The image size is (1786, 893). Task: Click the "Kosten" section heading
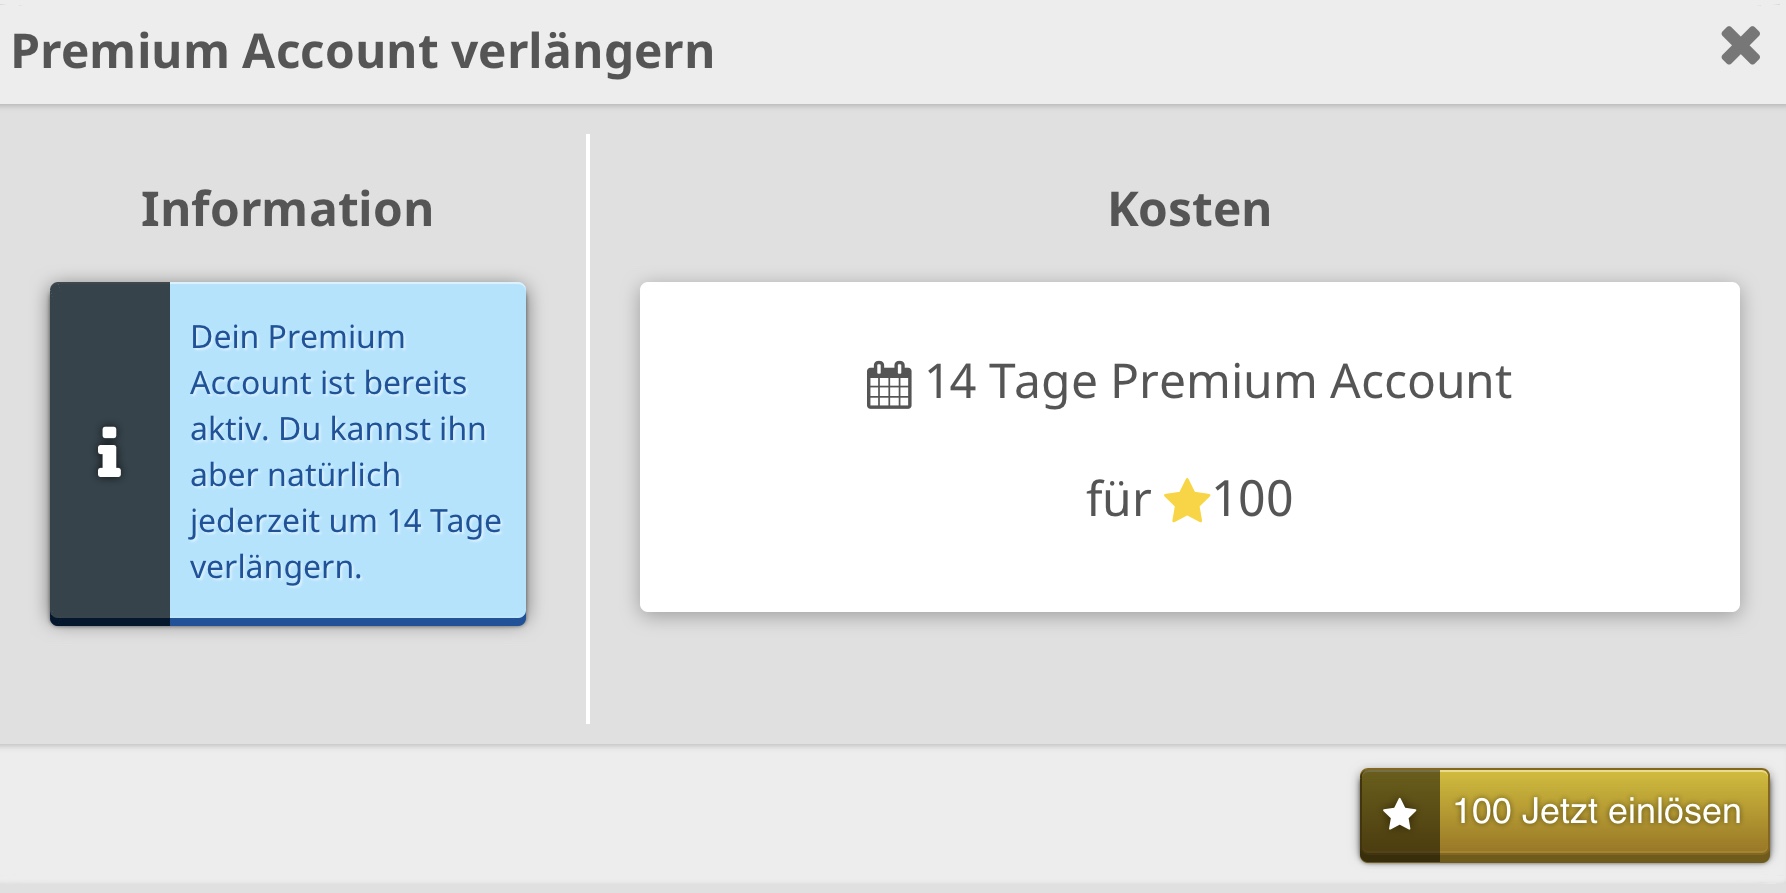1189,210
